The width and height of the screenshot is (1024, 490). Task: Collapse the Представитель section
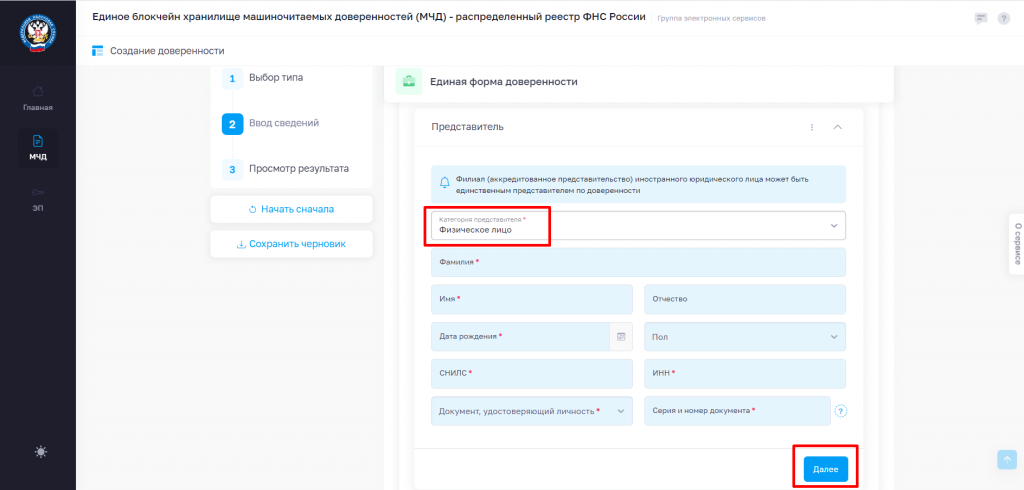pyautogui.click(x=838, y=127)
